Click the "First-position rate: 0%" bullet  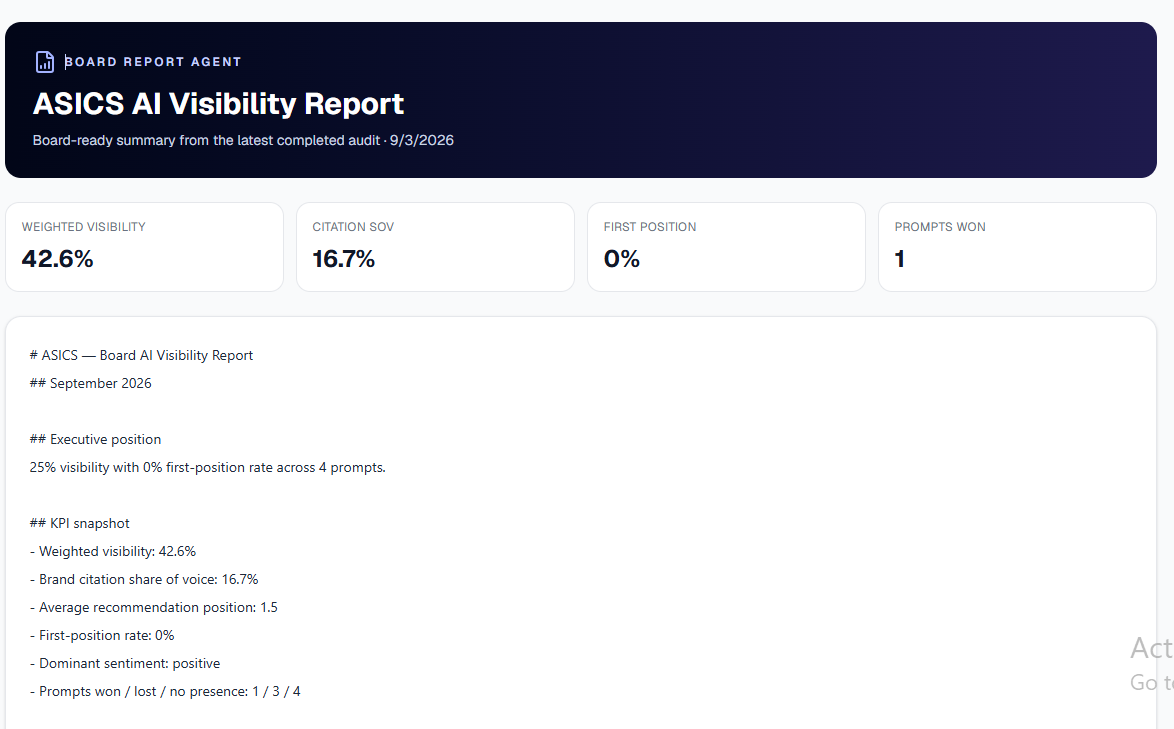[x=102, y=635]
